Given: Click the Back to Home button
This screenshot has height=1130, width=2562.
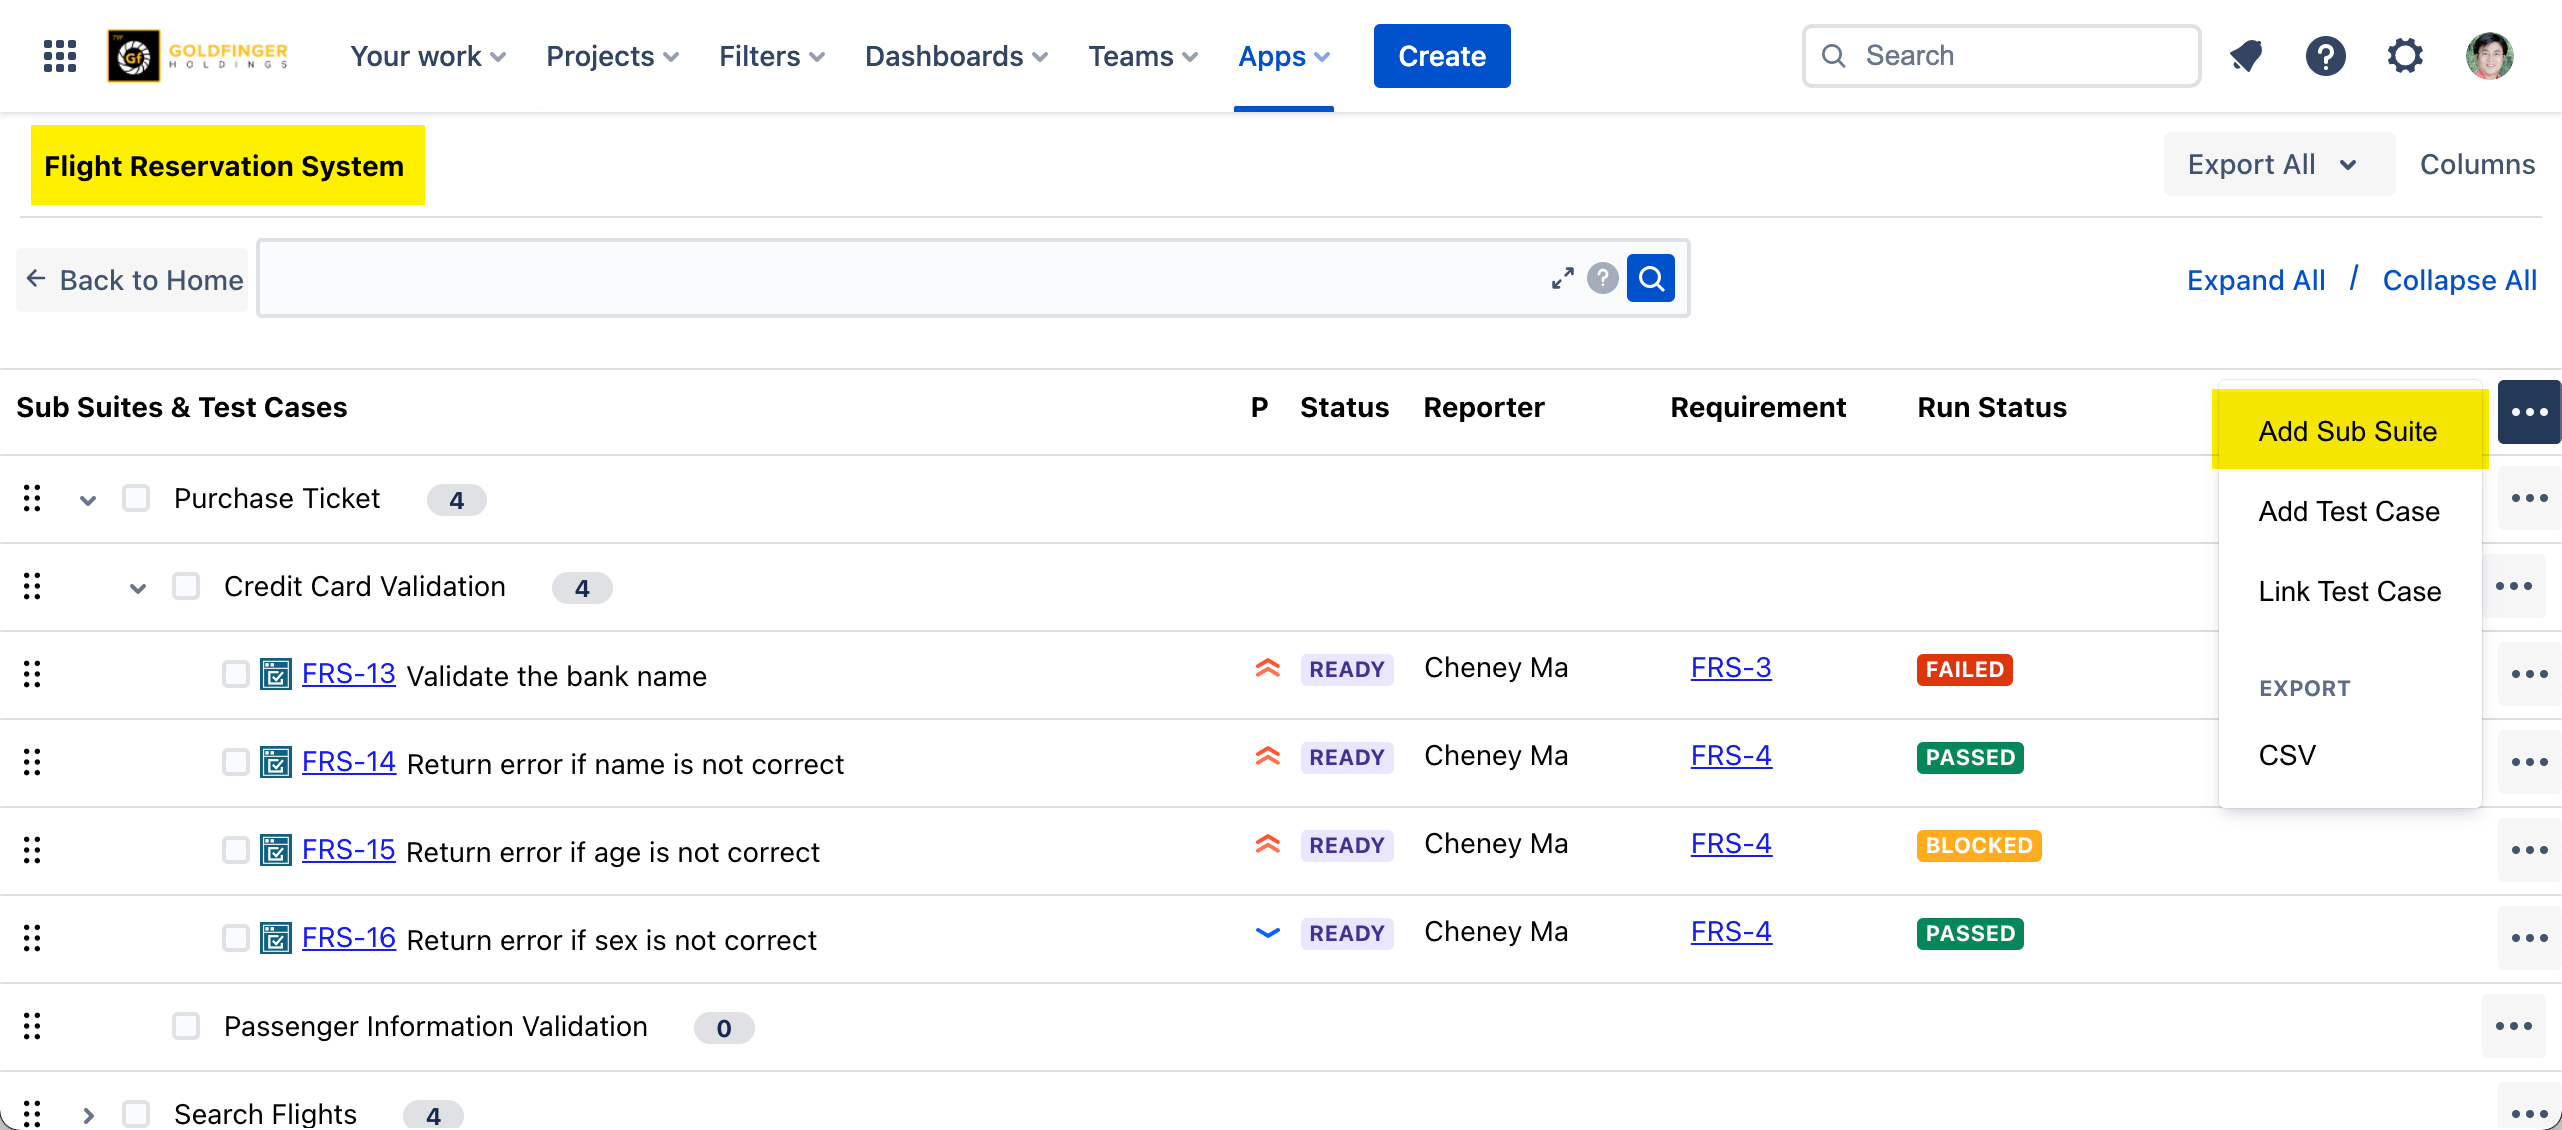Looking at the screenshot, I should point(133,280).
